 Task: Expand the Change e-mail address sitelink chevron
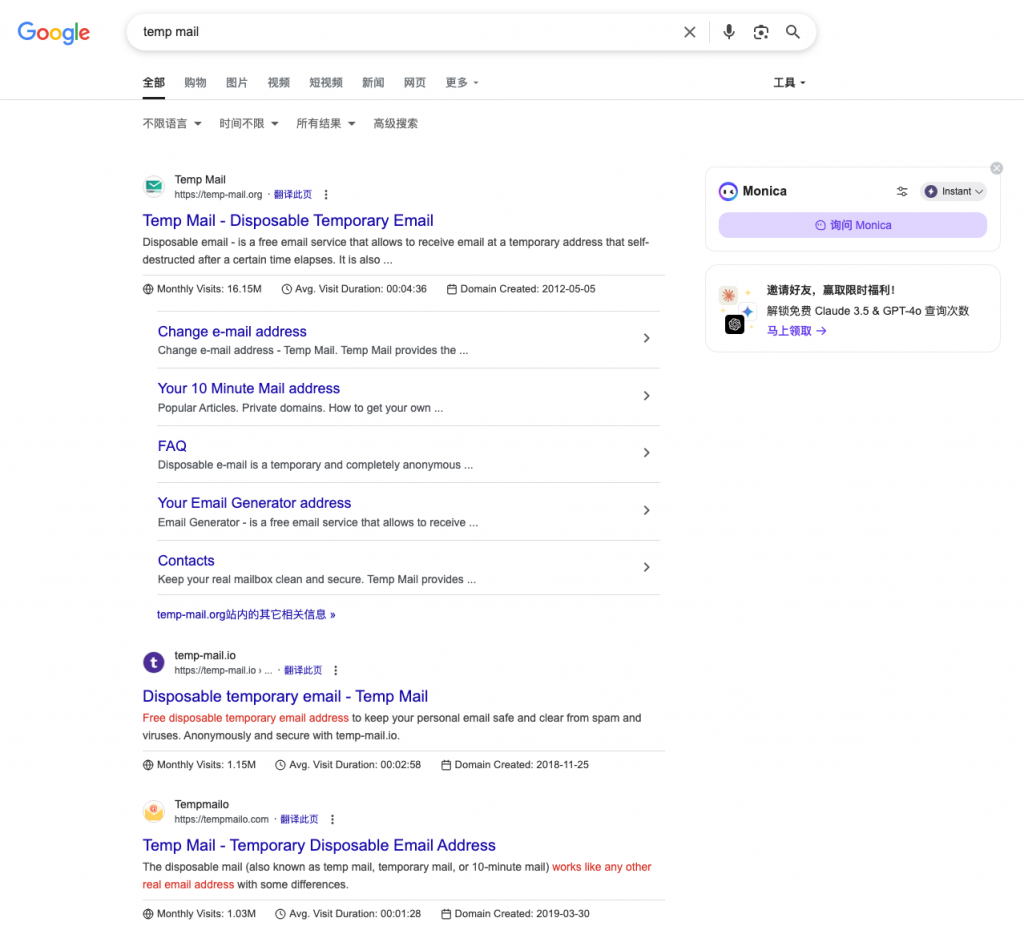point(647,338)
